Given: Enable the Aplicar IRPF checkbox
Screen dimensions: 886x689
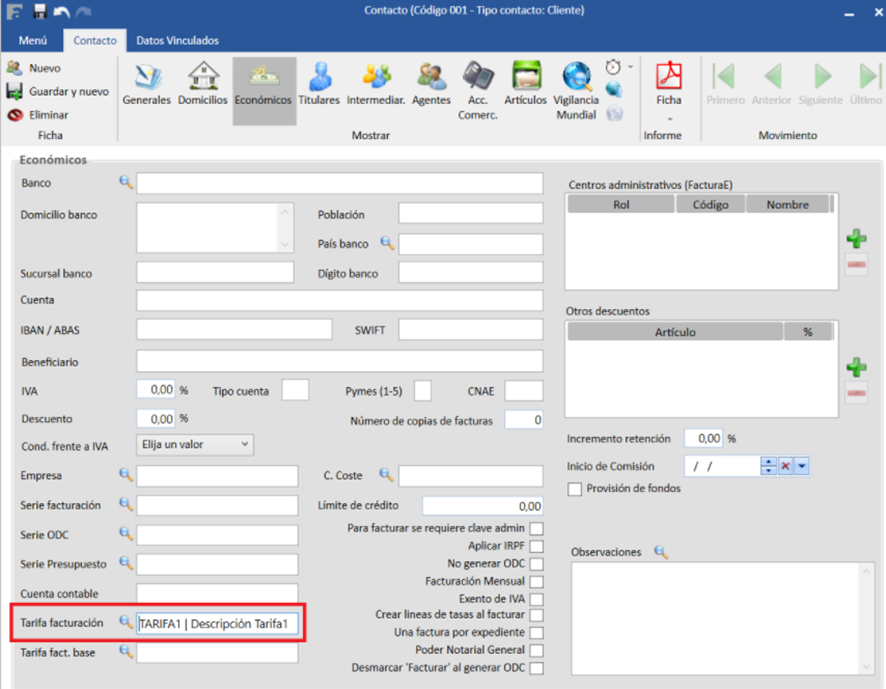Looking at the screenshot, I should coord(537,547).
